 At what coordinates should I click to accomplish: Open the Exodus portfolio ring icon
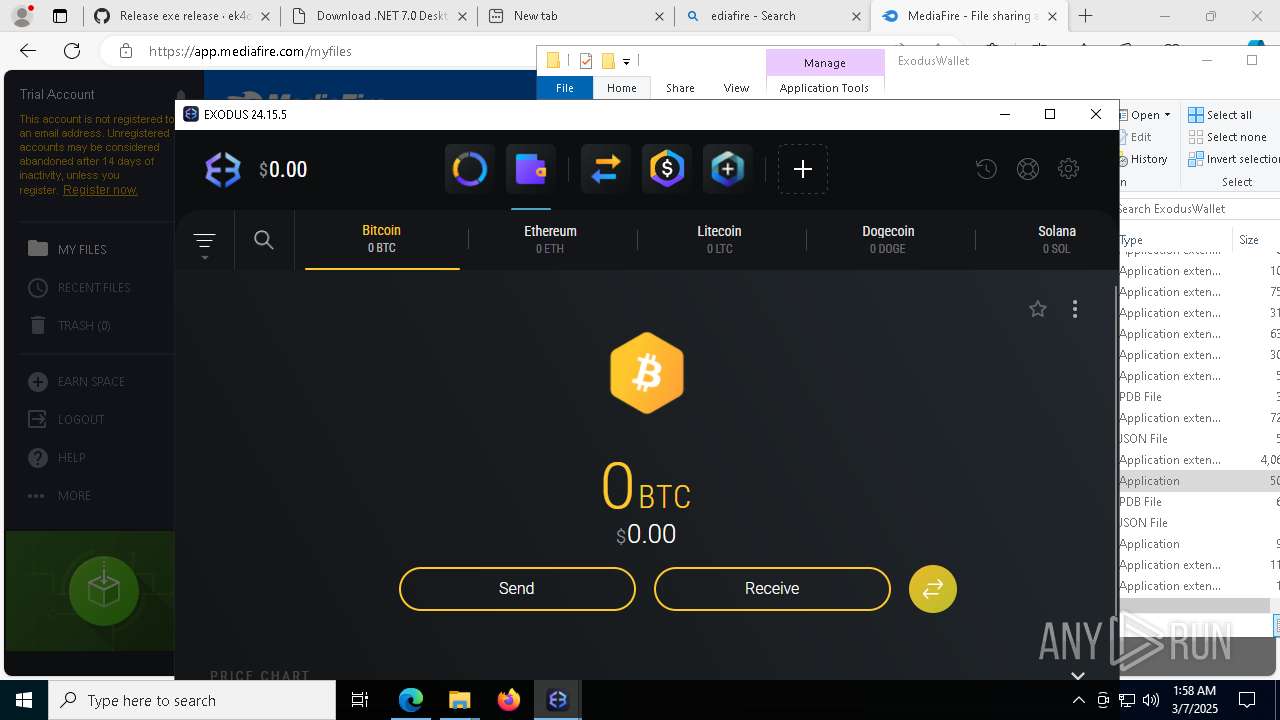point(469,169)
